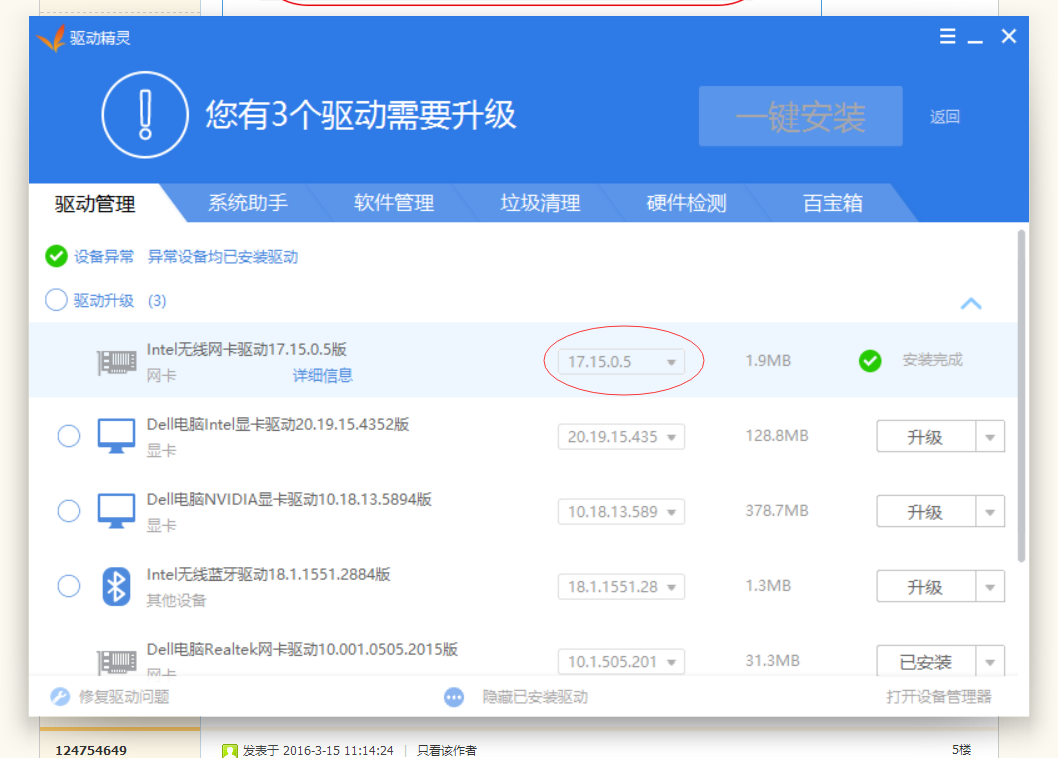The width and height of the screenshot is (1058, 758).
Task: Close the 驱动精灵 window
Action: (x=1009, y=36)
